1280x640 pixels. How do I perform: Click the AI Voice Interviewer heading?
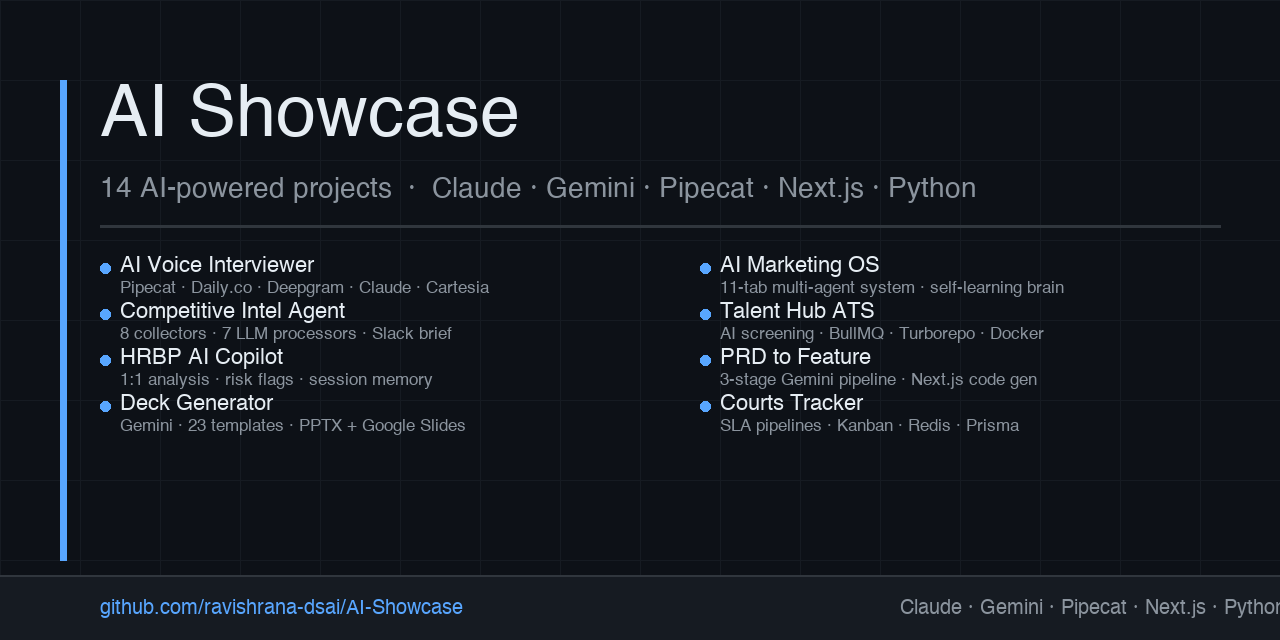[217, 265]
